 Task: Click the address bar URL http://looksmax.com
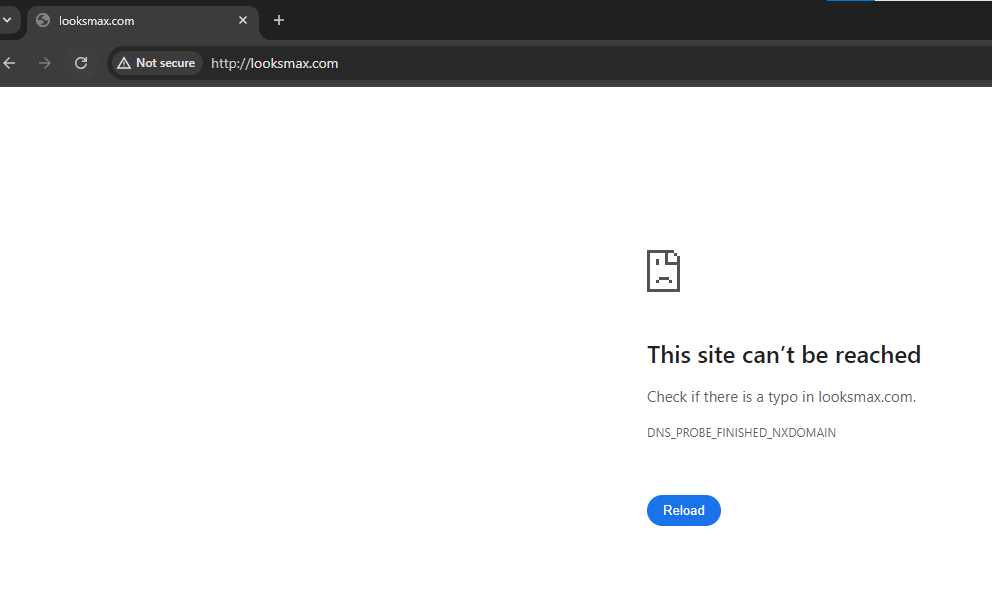coord(275,63)
